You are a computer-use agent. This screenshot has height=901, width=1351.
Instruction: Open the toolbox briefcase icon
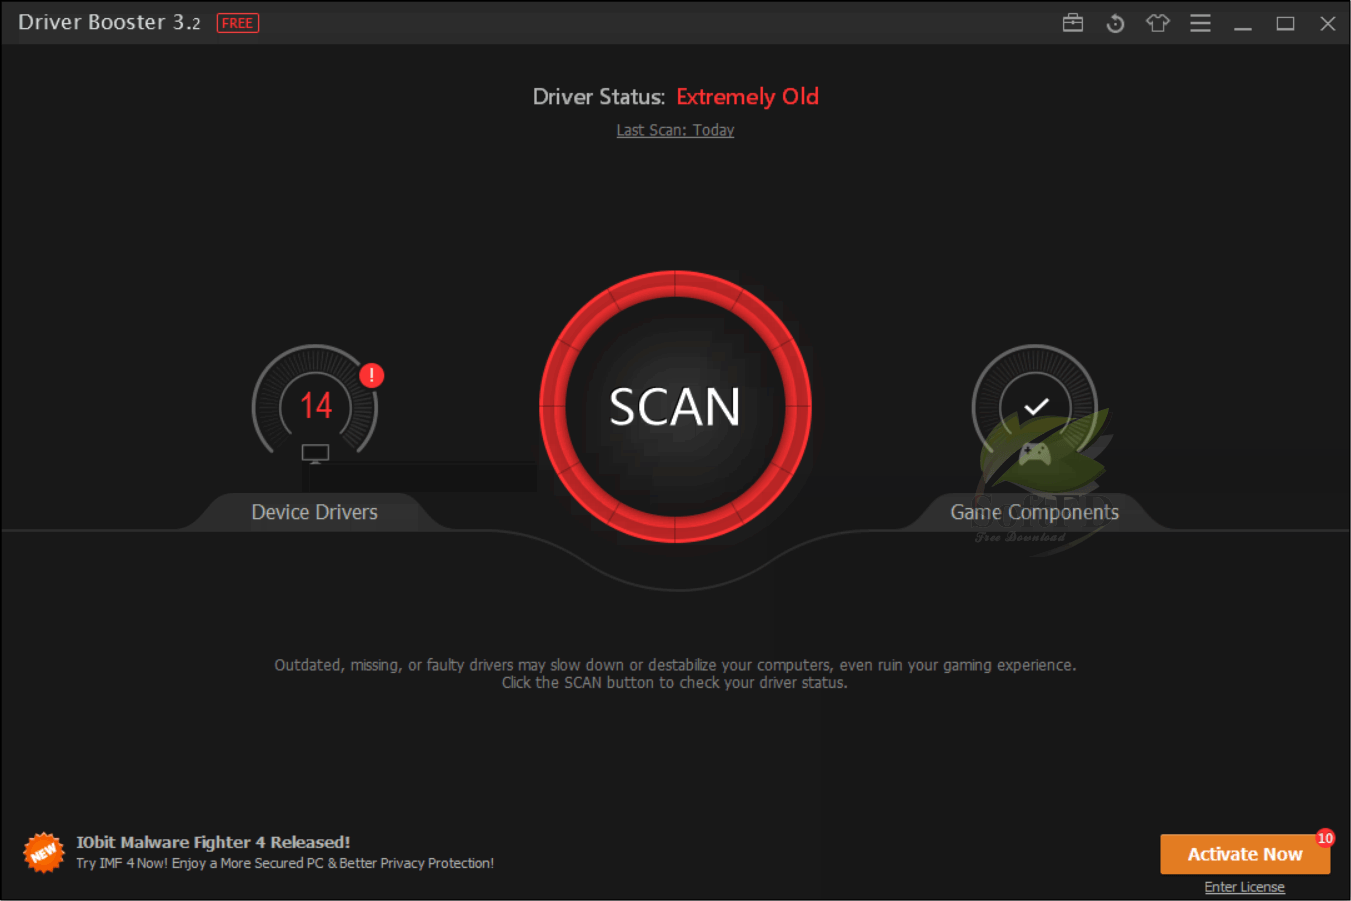[x=1073, y=23]
